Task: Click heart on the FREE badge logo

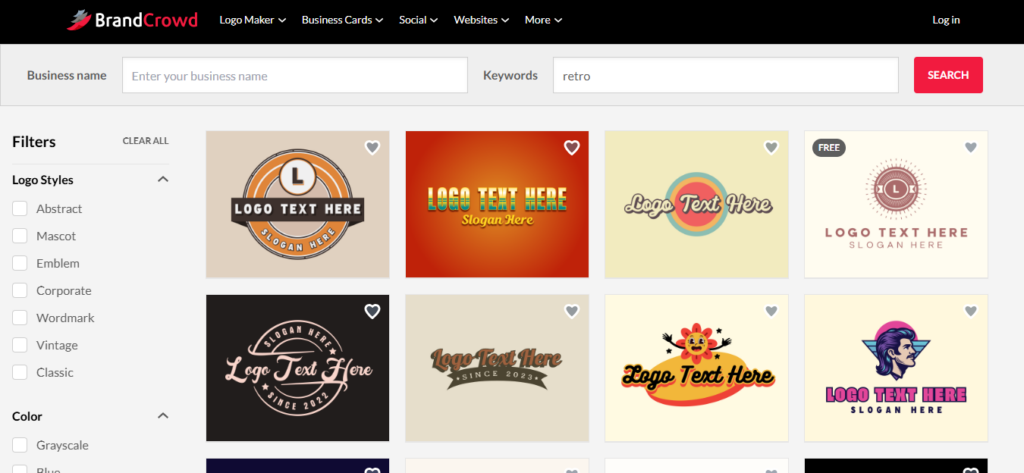Action: 970,148
